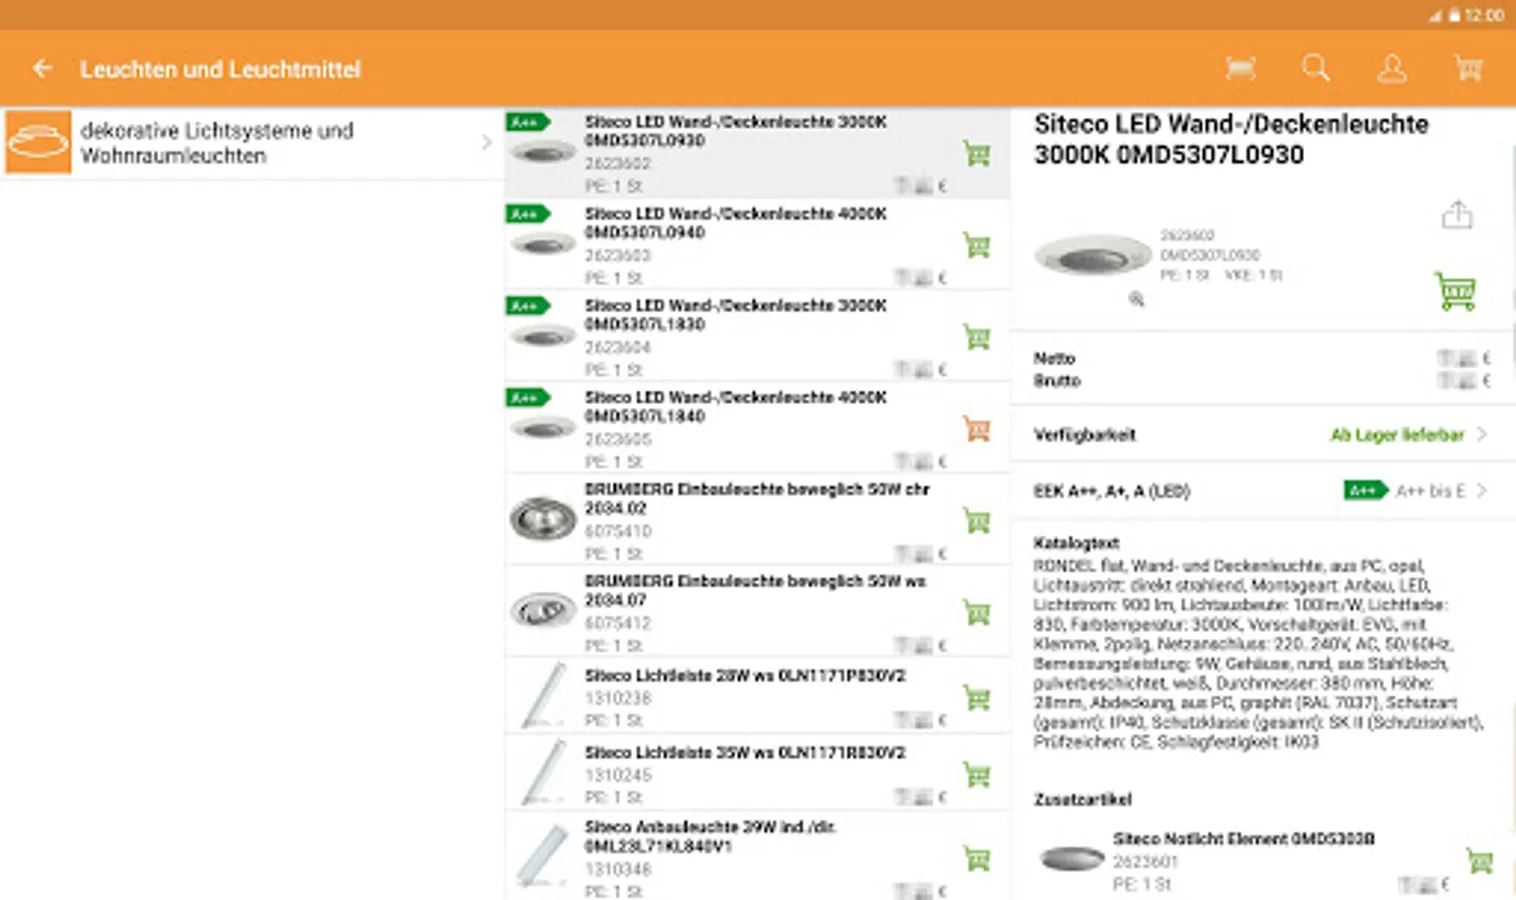Add Siteco Notlicht Element to cart

pos(1479,861)
